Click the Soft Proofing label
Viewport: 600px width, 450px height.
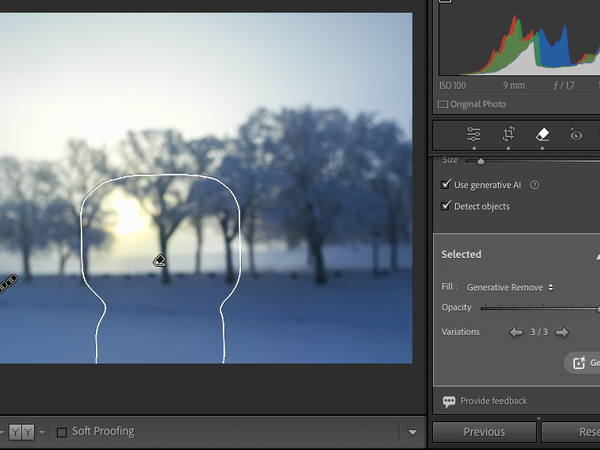click(103, 432)
